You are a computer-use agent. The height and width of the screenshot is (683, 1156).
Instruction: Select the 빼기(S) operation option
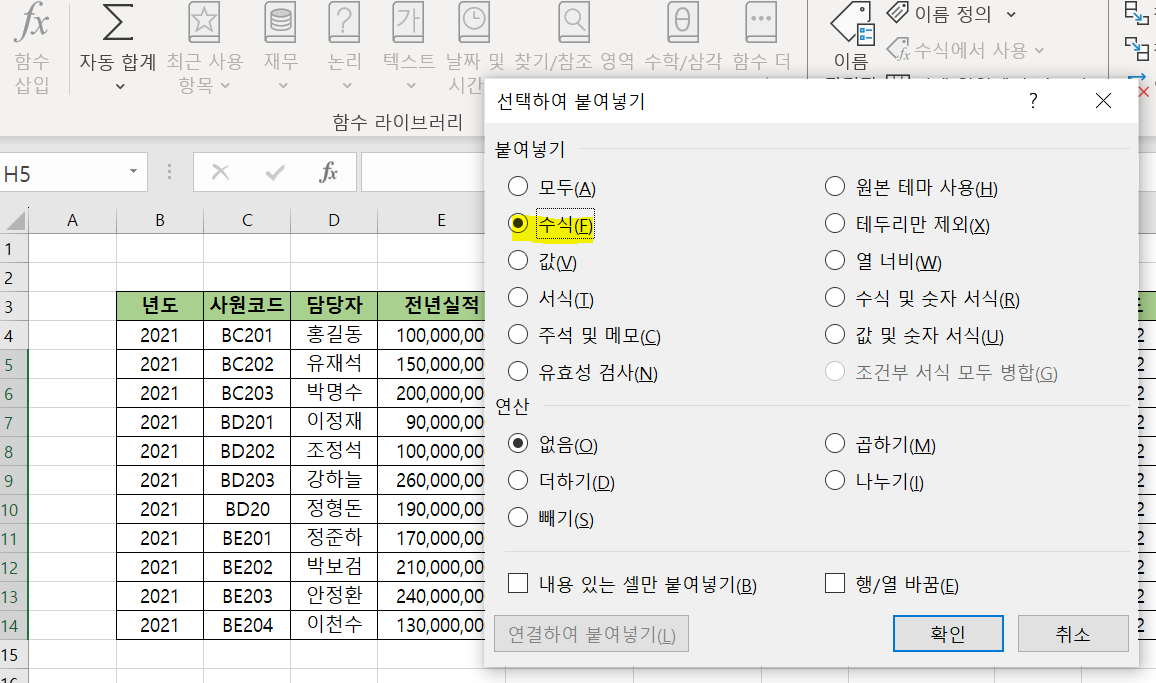tap(551, 519)
